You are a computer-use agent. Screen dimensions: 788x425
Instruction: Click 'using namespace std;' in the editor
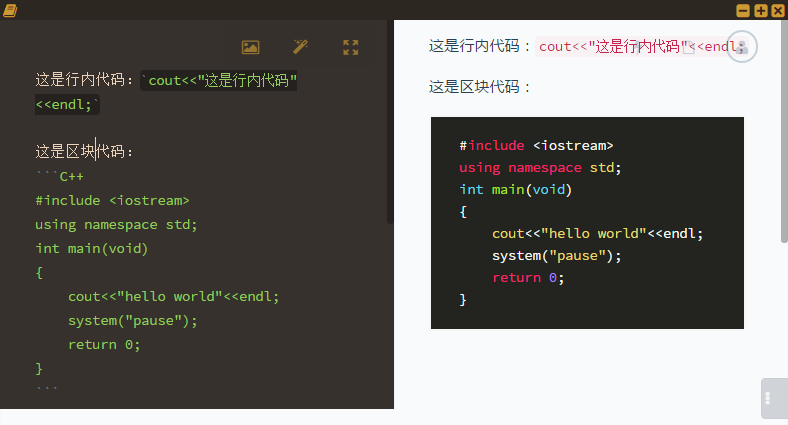click(116, 225)
